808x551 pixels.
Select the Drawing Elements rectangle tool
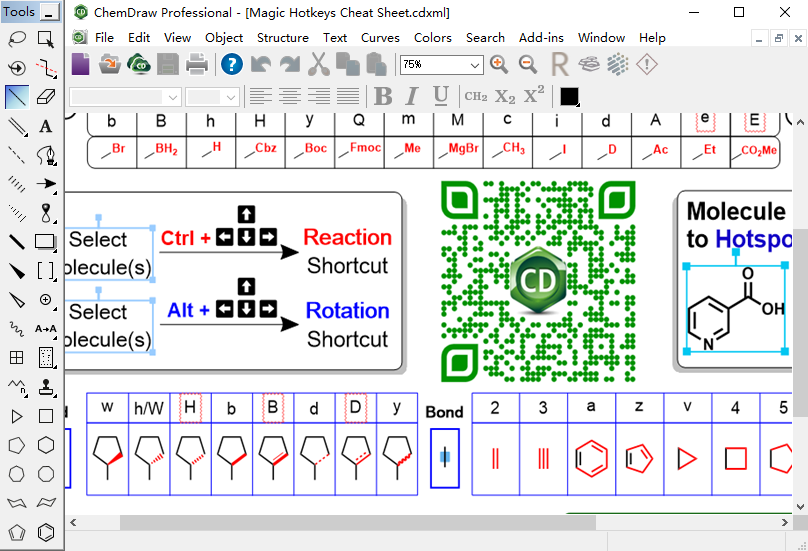(46, 241)
